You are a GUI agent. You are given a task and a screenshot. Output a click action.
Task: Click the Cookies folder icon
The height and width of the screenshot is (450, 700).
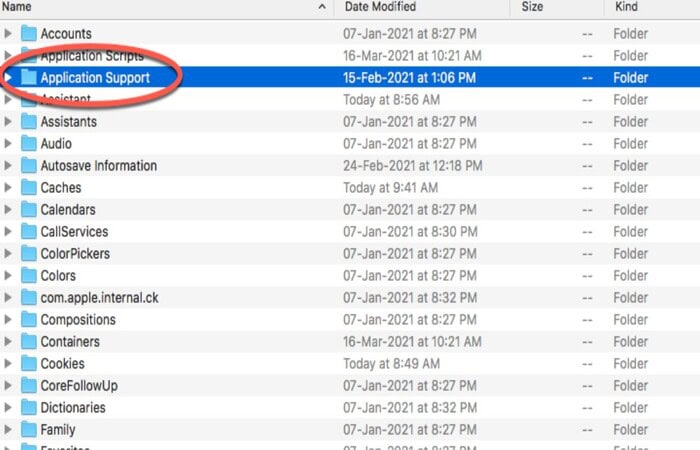[28, 363]
